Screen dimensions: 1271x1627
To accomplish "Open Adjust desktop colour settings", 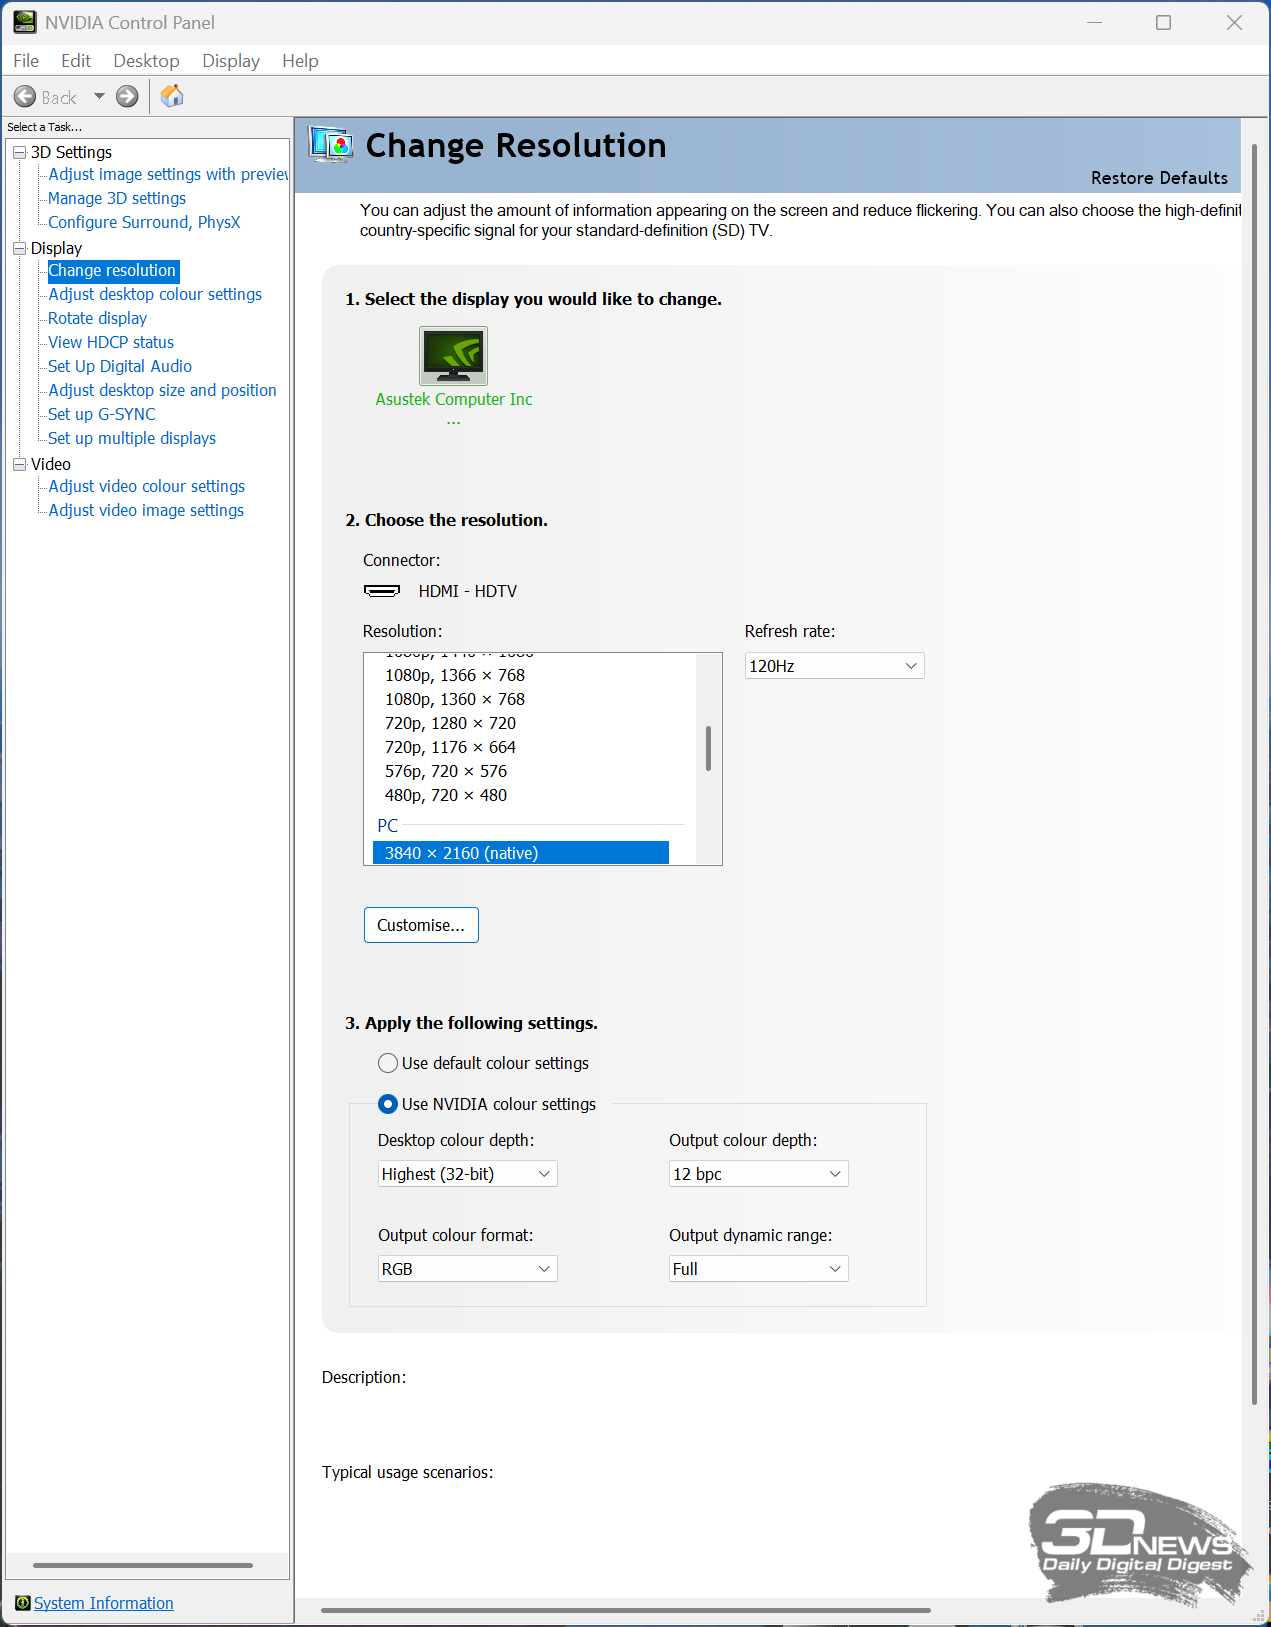I will (155, 294).
